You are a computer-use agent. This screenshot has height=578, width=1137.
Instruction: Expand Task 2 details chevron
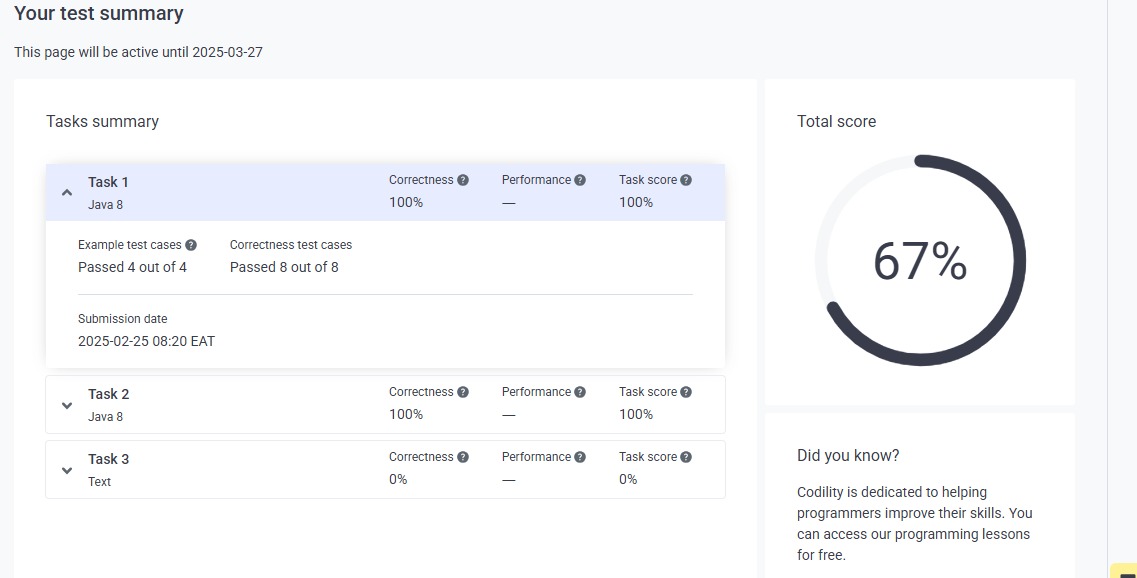(67, 405)
